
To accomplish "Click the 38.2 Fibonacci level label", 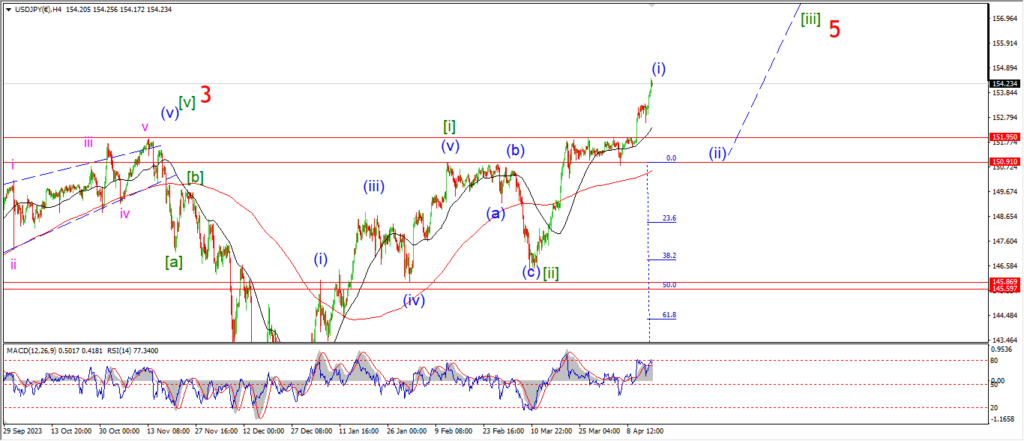I will [x=669, y=256].
